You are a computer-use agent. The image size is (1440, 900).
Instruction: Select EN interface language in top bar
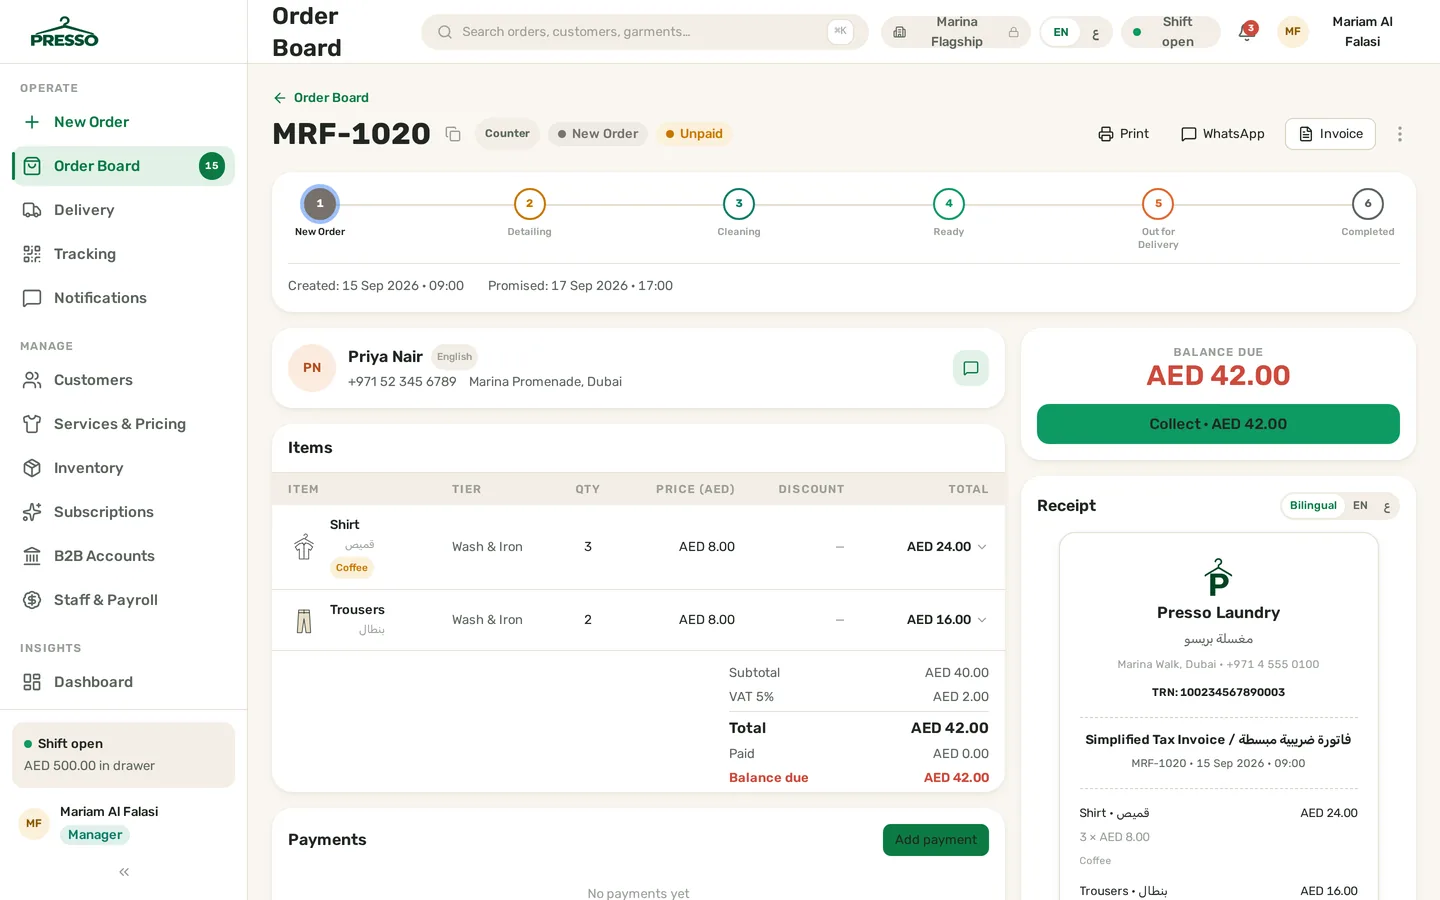pos(1061,33)
